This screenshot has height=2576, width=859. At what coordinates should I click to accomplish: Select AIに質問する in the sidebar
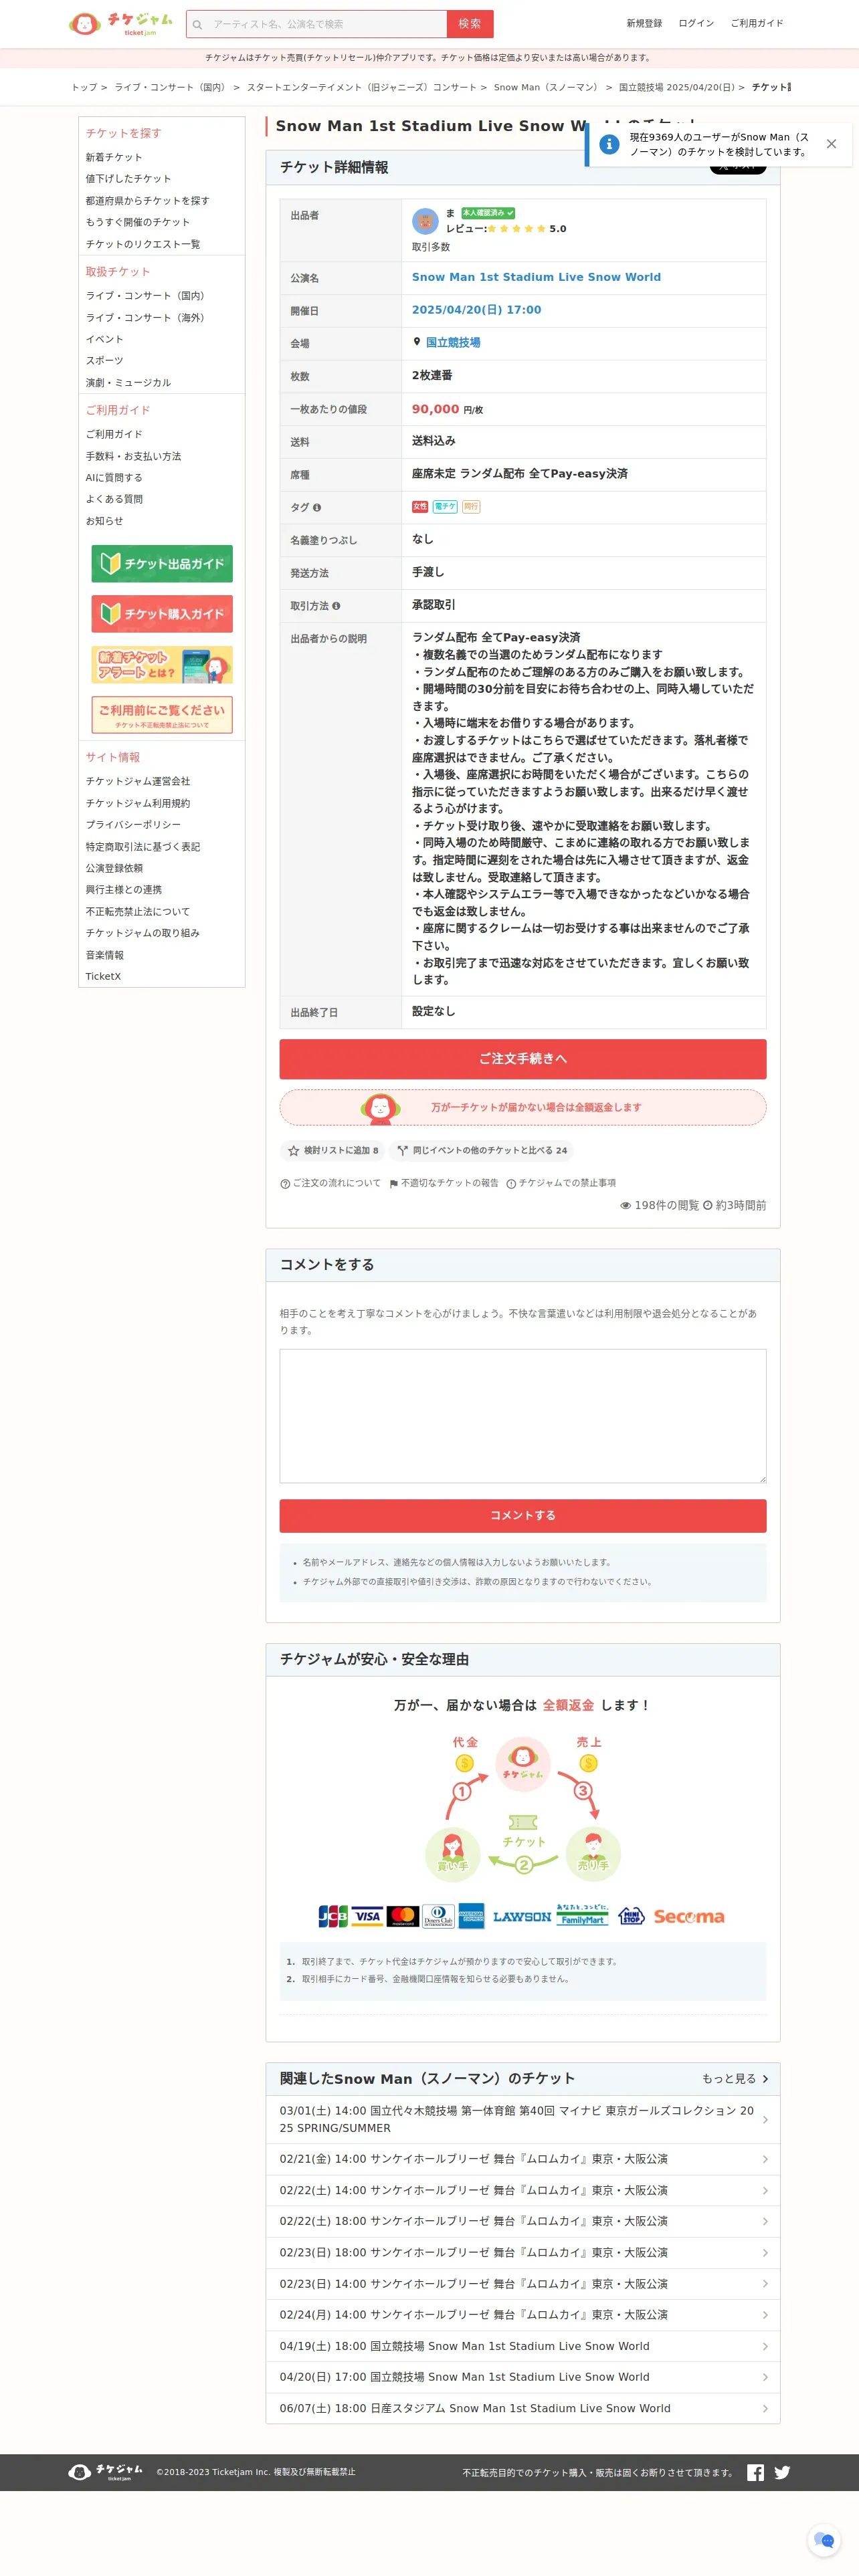click(114, 478)
